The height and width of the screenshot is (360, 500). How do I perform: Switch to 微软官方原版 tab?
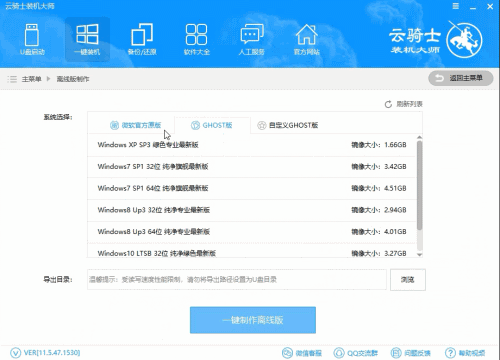[x=135, y=125]
